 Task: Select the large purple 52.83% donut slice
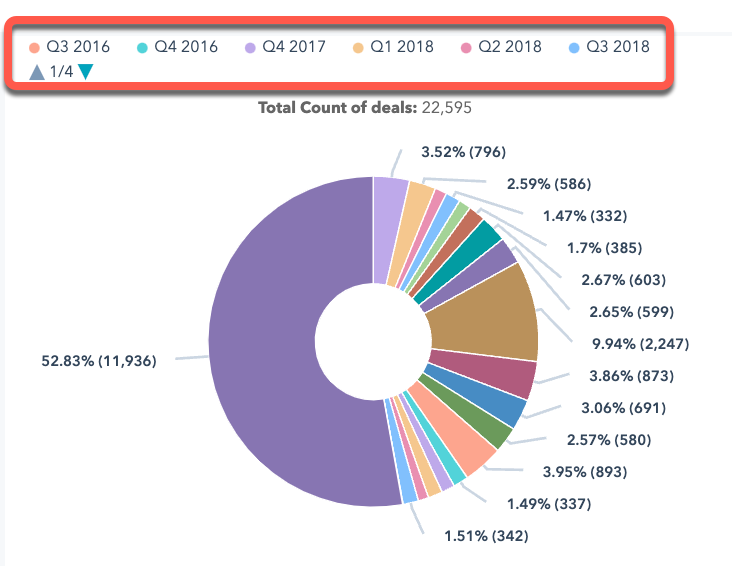(260, 340)
